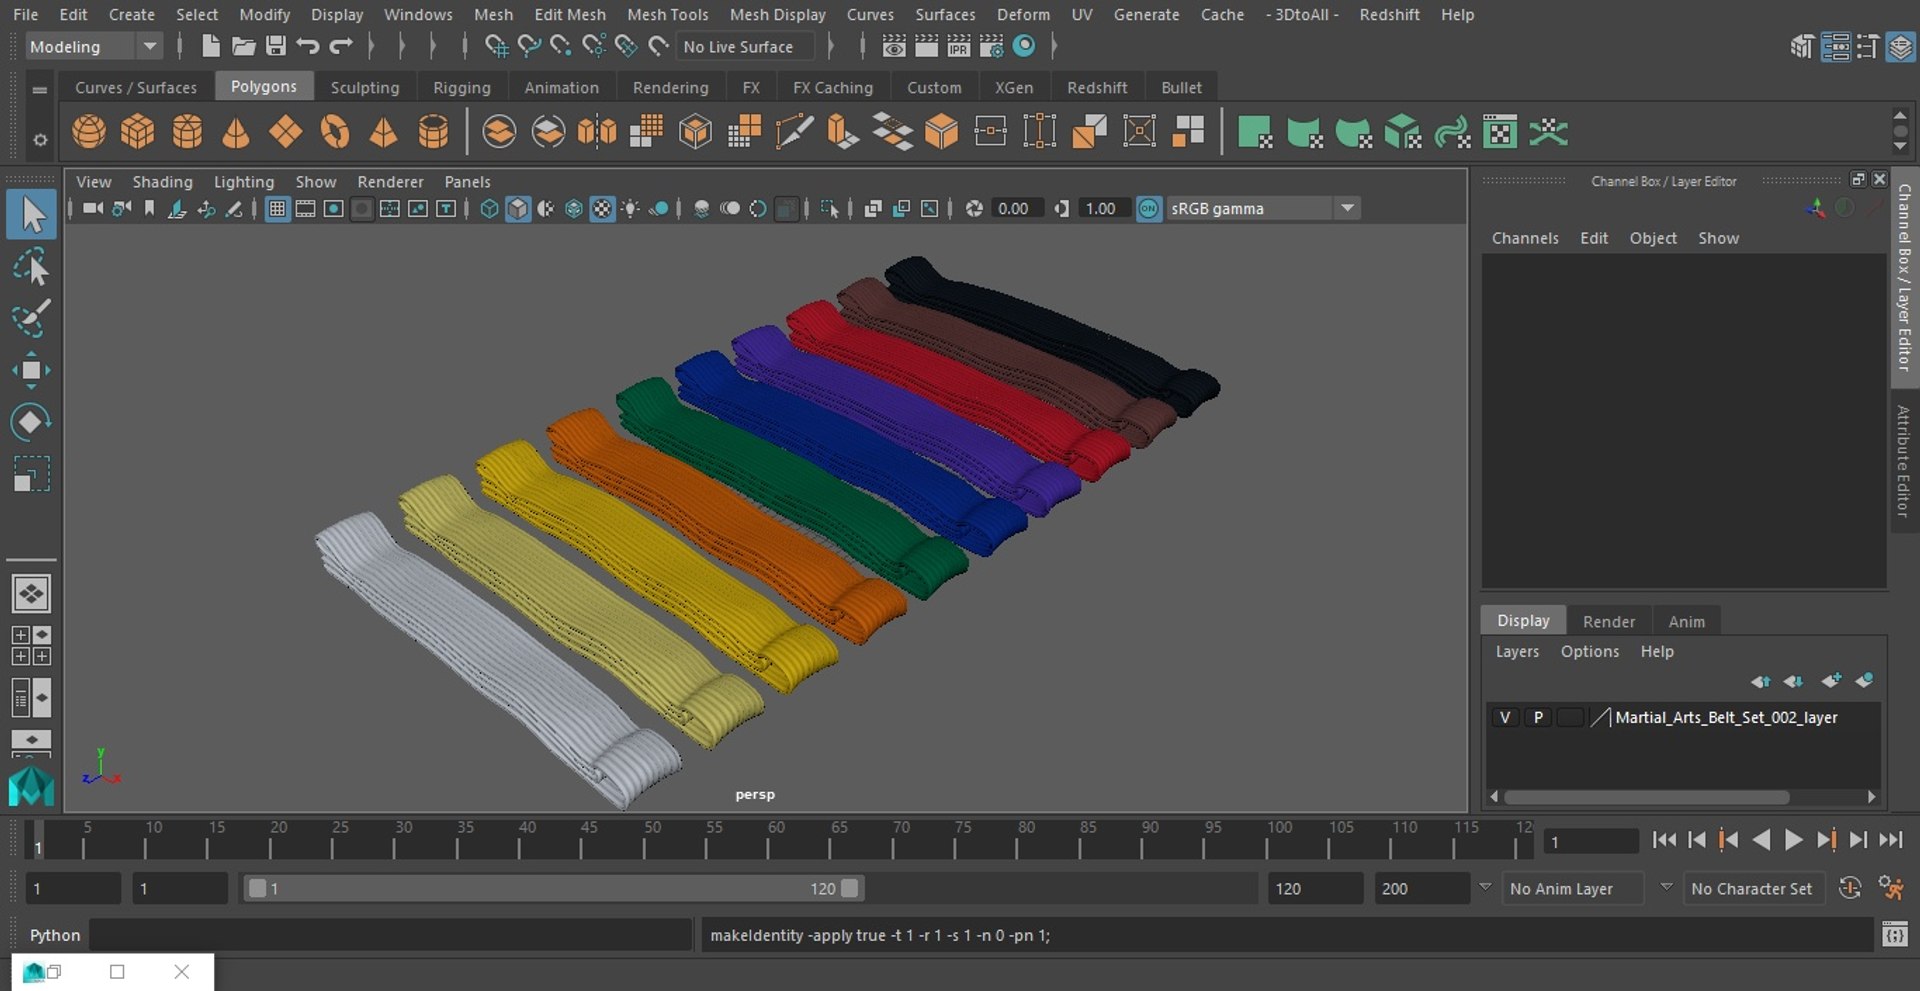This screenshot has width=1920, height=991.
Task: Toggle isolate select in viewport
Action: (829, 208)
